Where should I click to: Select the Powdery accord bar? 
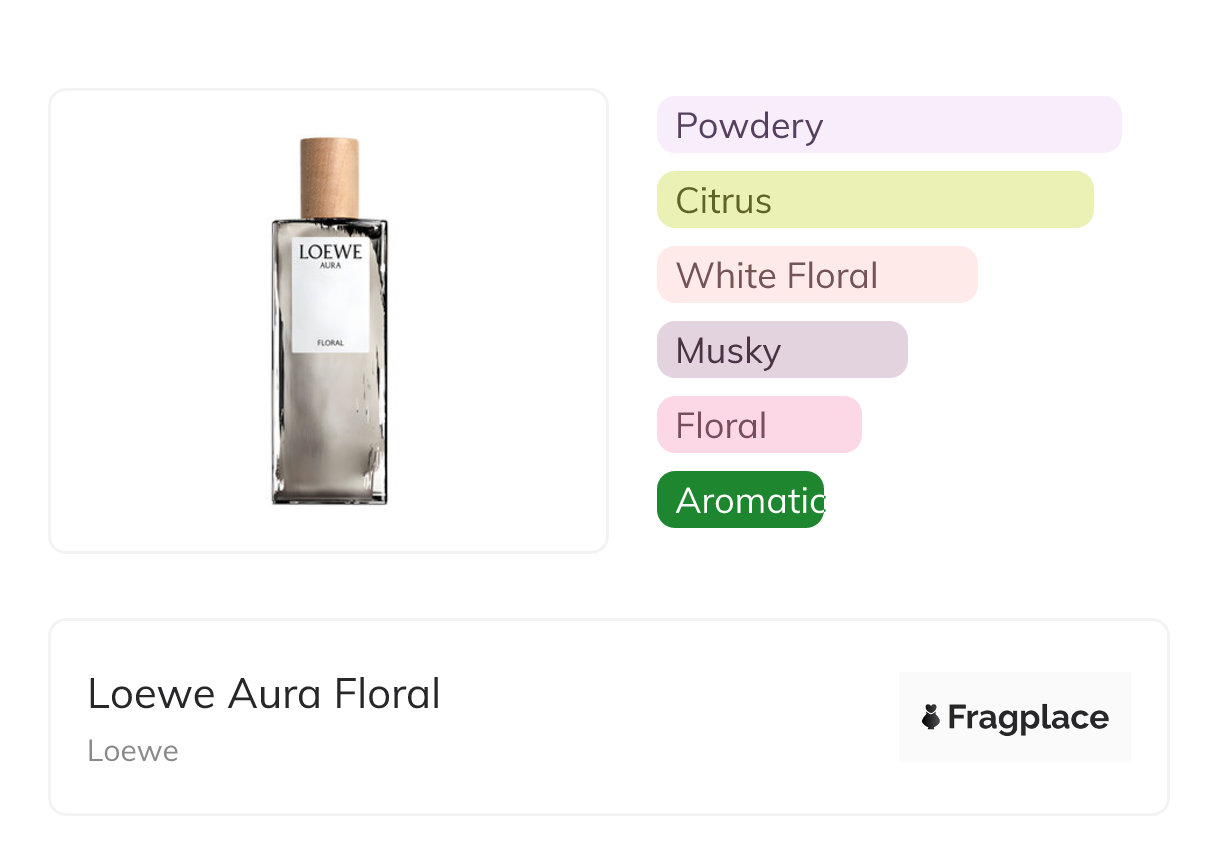tap(888, 125)
